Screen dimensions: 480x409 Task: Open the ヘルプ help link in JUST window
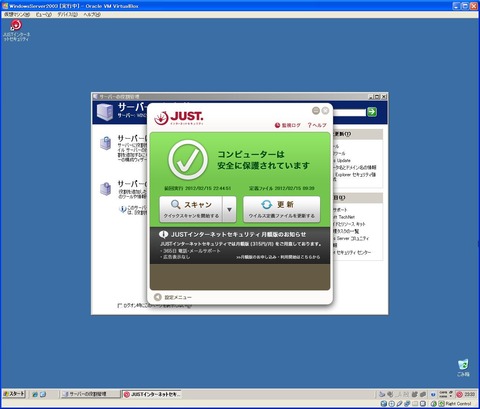tap(317, 125)
